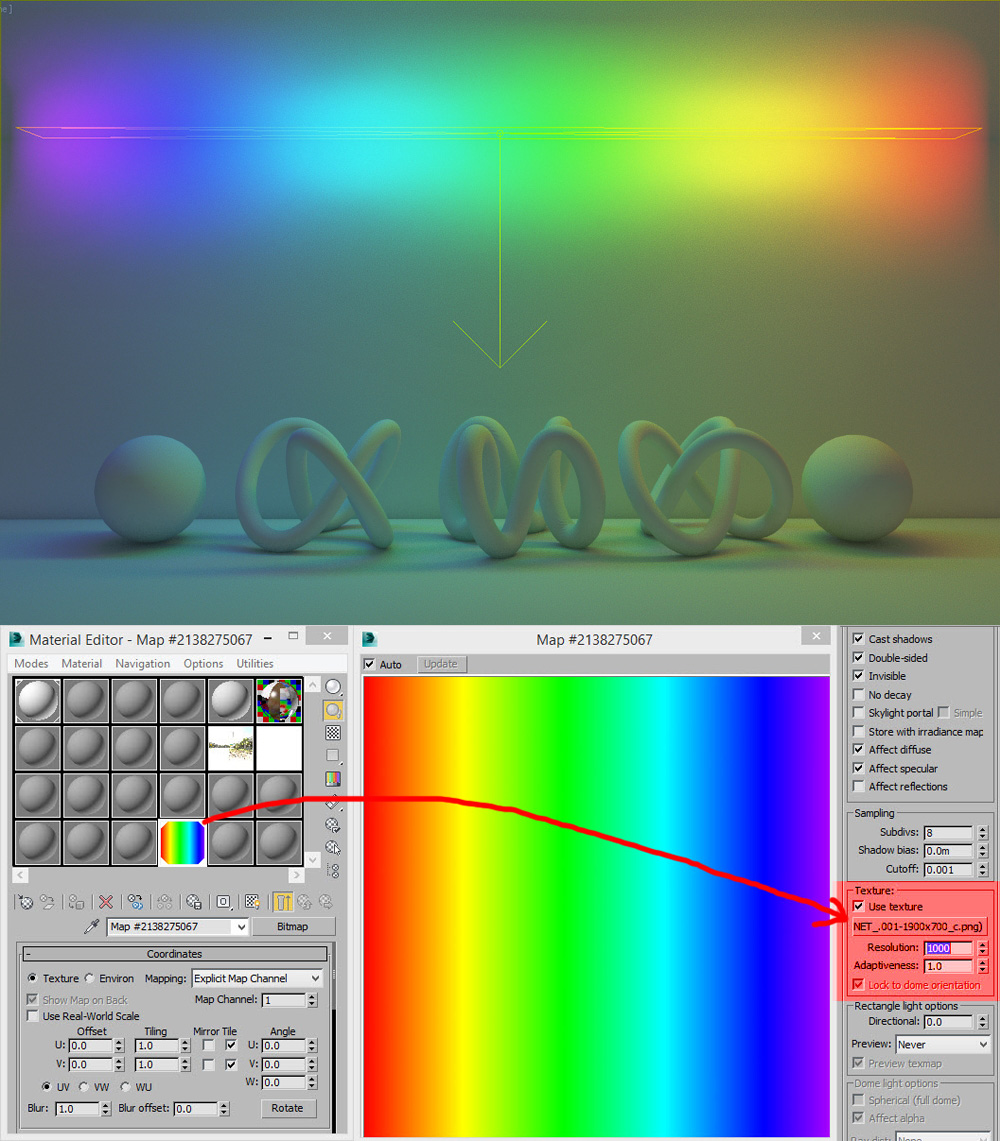Click the Get Material icon
The width and height of the screenshot is (1000, 1141).
pyautogui.click(x=25, y=902)
